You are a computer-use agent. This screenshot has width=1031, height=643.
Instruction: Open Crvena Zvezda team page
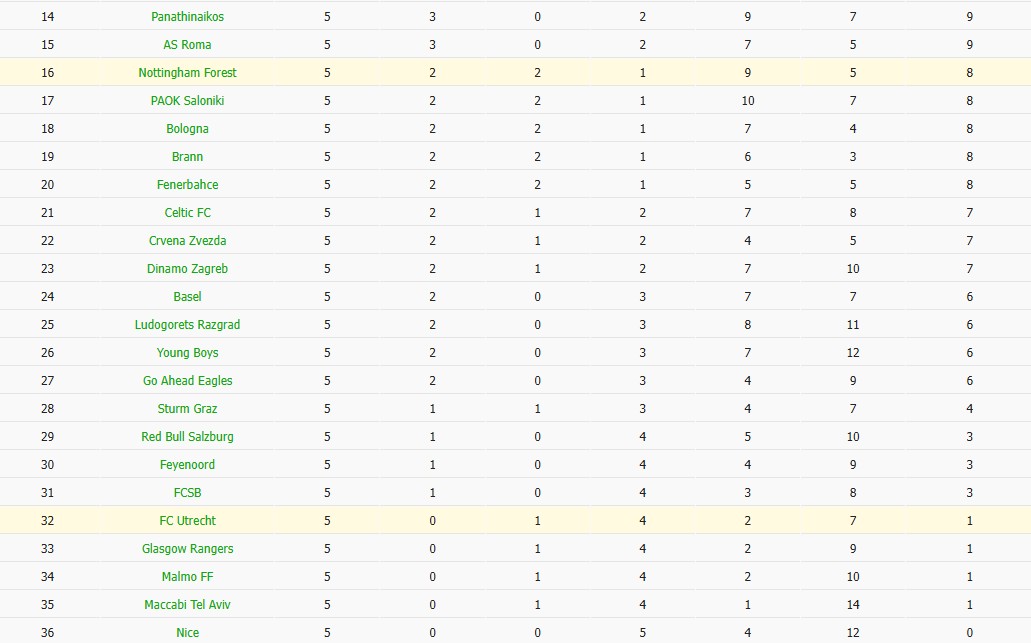[187, 241]
